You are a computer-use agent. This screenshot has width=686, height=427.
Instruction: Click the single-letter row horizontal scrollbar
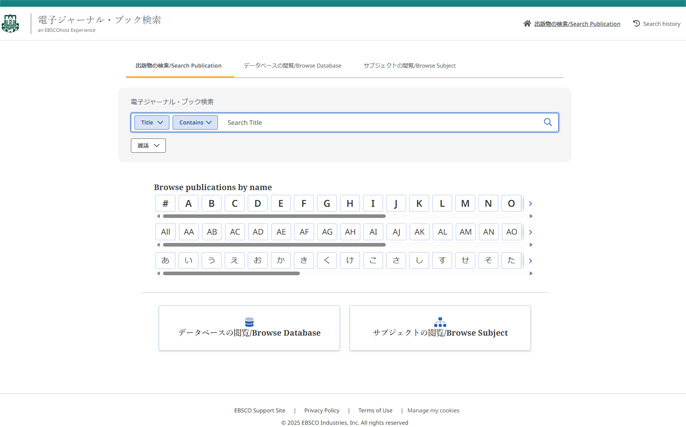(x=274, y=216)
